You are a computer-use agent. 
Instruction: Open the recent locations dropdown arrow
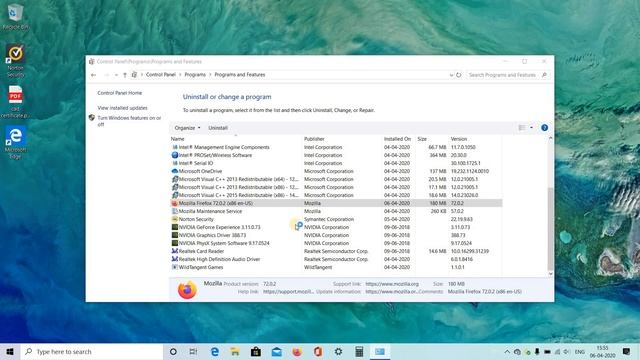click(116, 75)
